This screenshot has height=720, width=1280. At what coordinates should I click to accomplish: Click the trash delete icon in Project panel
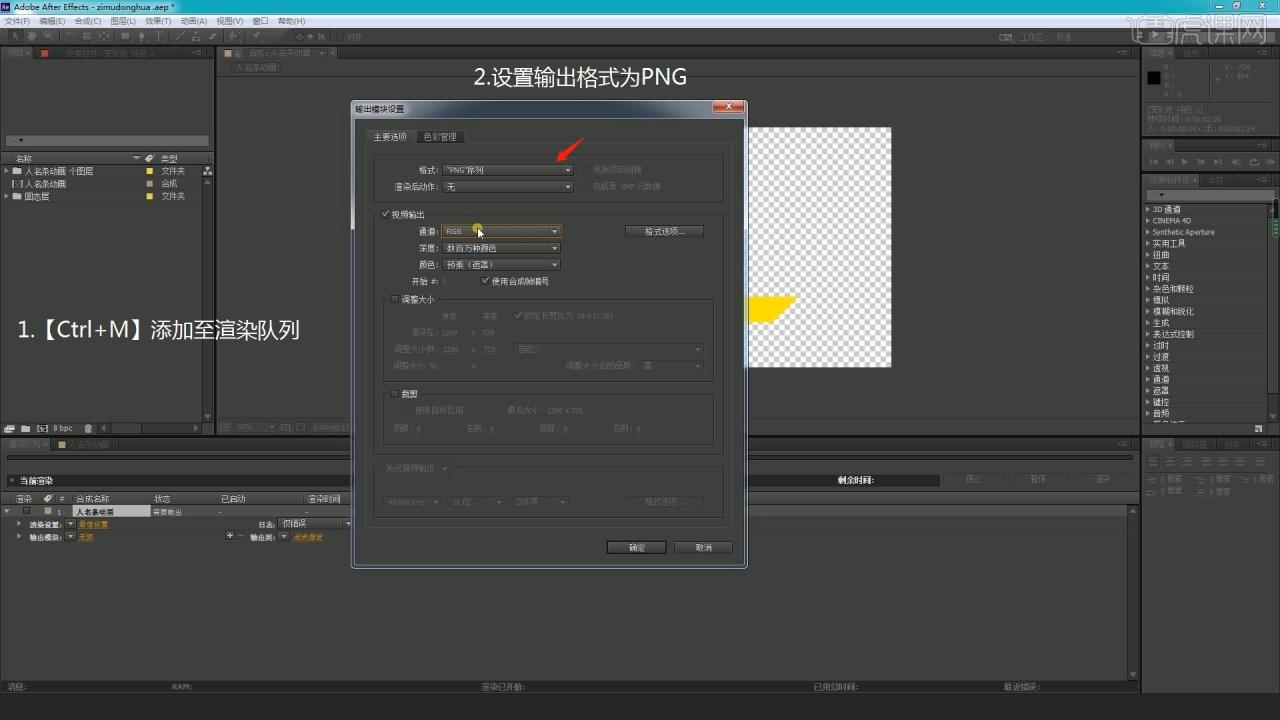tap(88, 428)
